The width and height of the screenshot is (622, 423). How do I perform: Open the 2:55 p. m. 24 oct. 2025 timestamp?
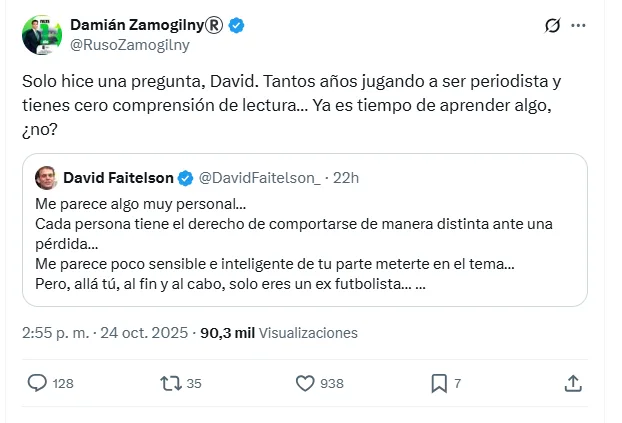pos(103,332)
